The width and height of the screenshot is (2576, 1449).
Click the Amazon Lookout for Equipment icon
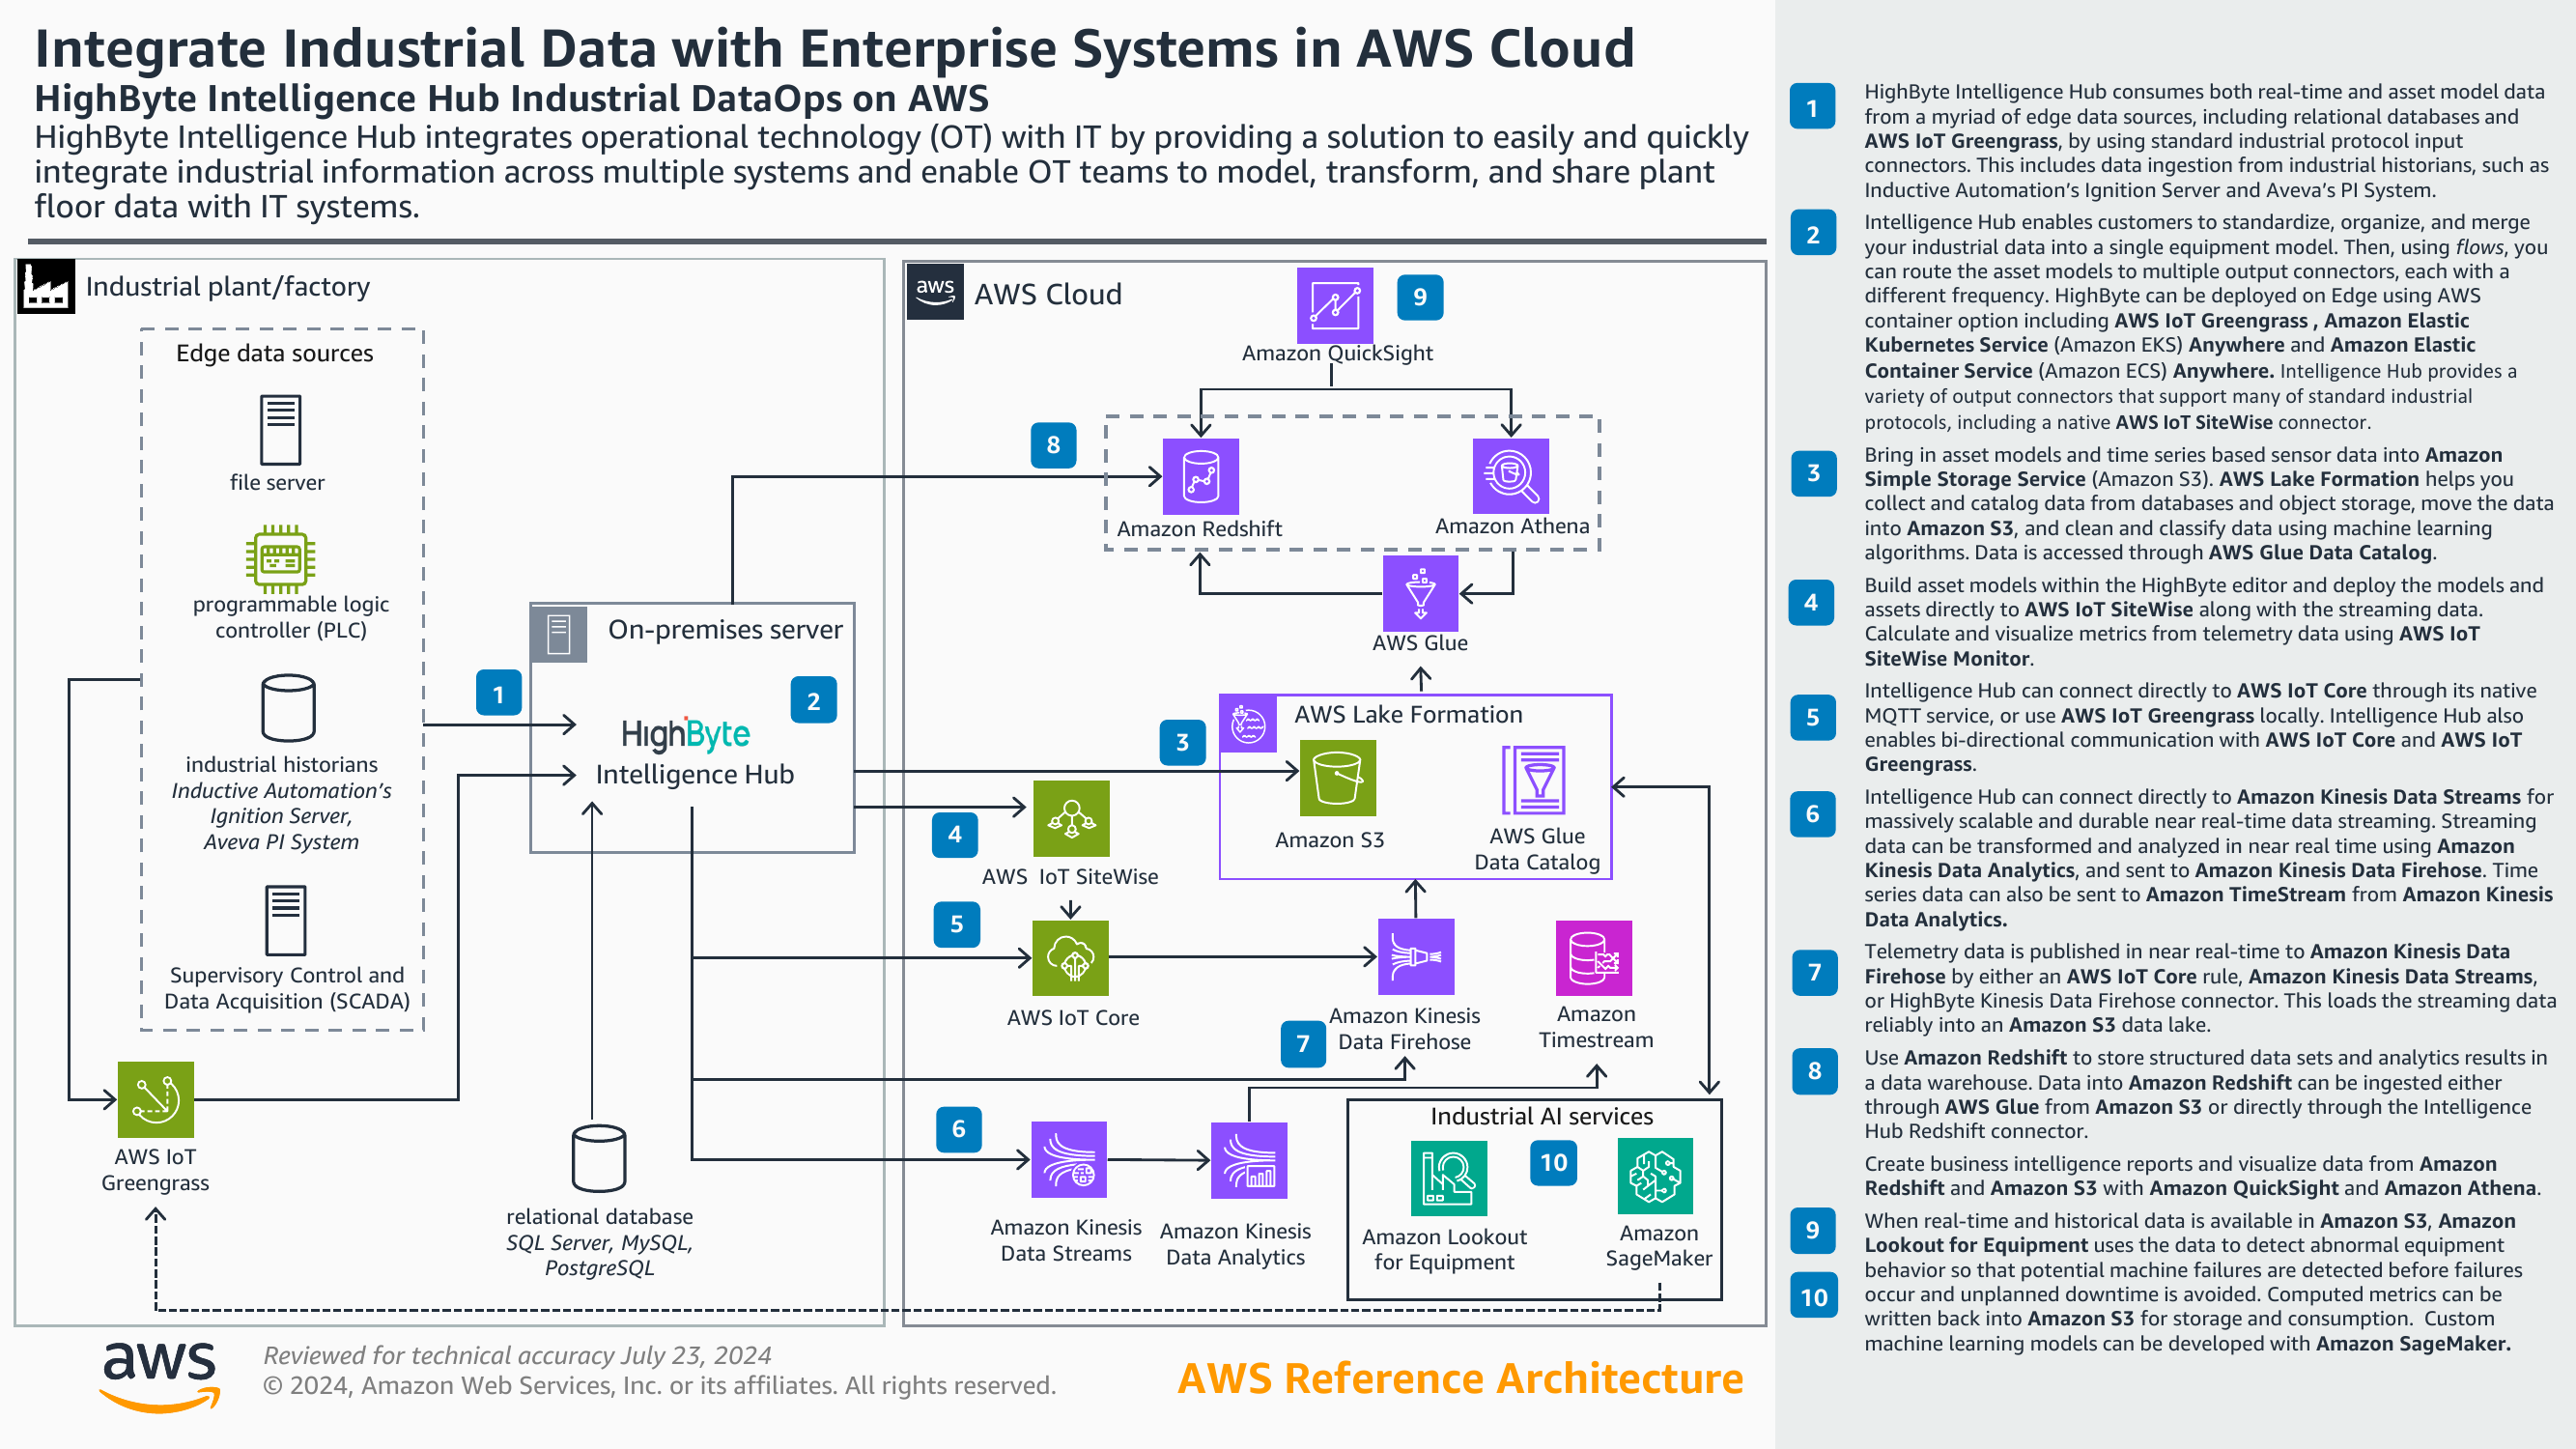pos(1449,1179)
